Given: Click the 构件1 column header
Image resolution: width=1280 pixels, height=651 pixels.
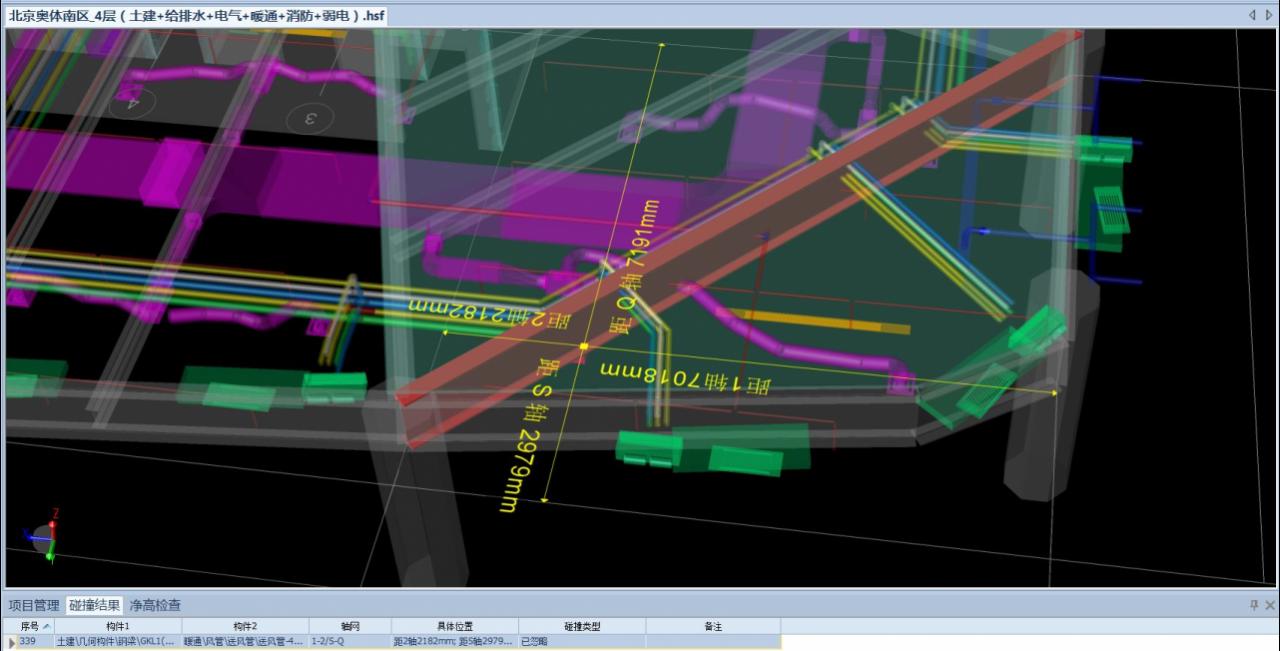Looking at the screenshot, I should pos(118,626).
